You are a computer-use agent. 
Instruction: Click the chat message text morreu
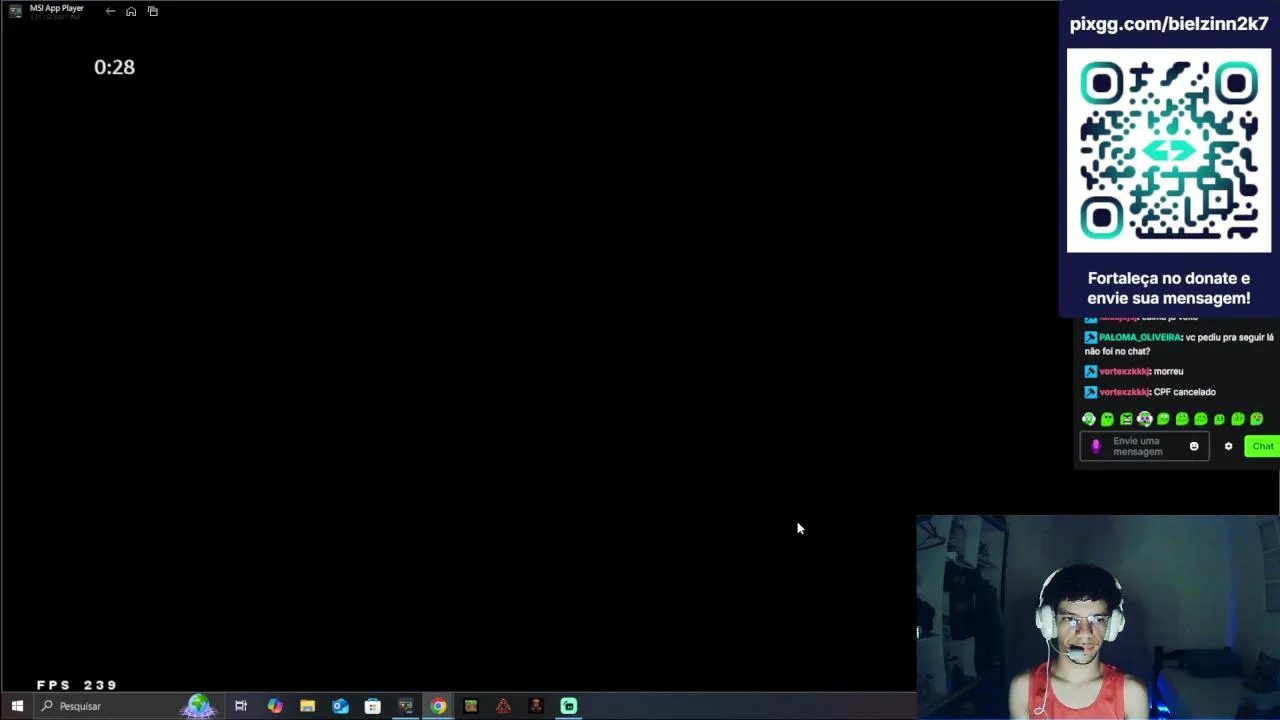(1168, 371)
